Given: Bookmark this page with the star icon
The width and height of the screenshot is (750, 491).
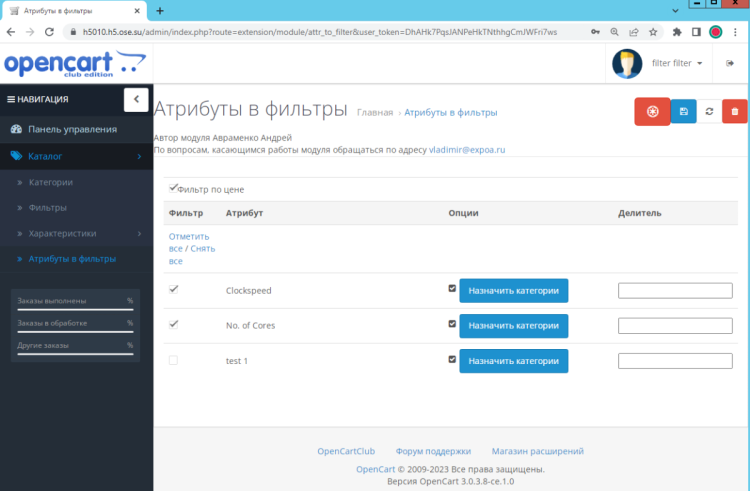Looking at the screenshot, I should 652,32.
